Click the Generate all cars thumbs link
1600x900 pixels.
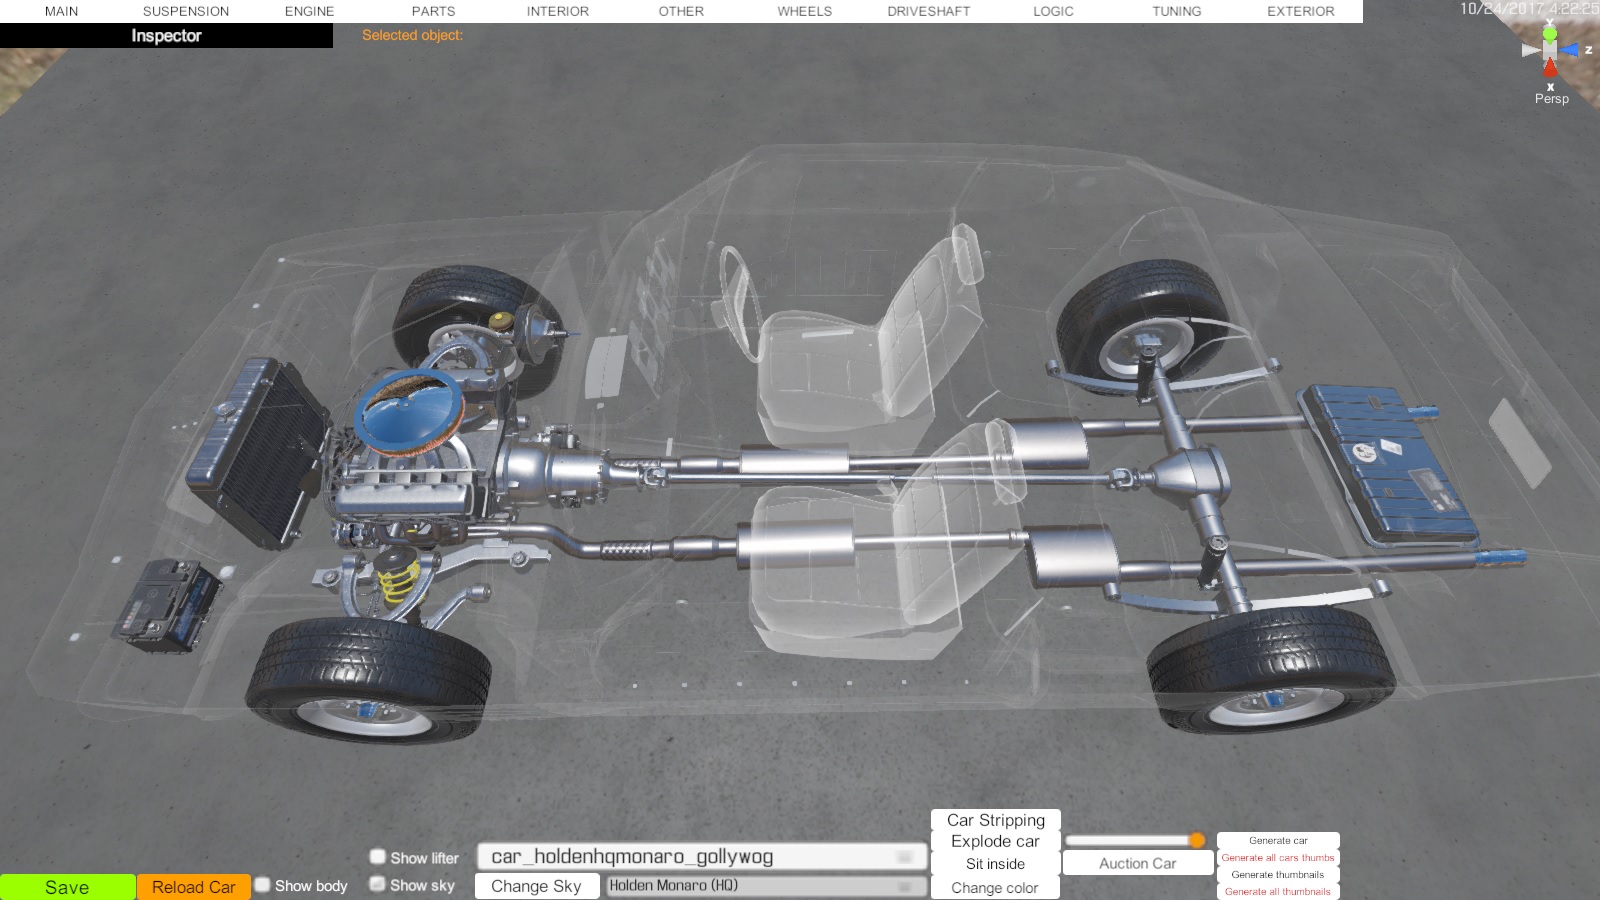click(x=1277, y=858)
